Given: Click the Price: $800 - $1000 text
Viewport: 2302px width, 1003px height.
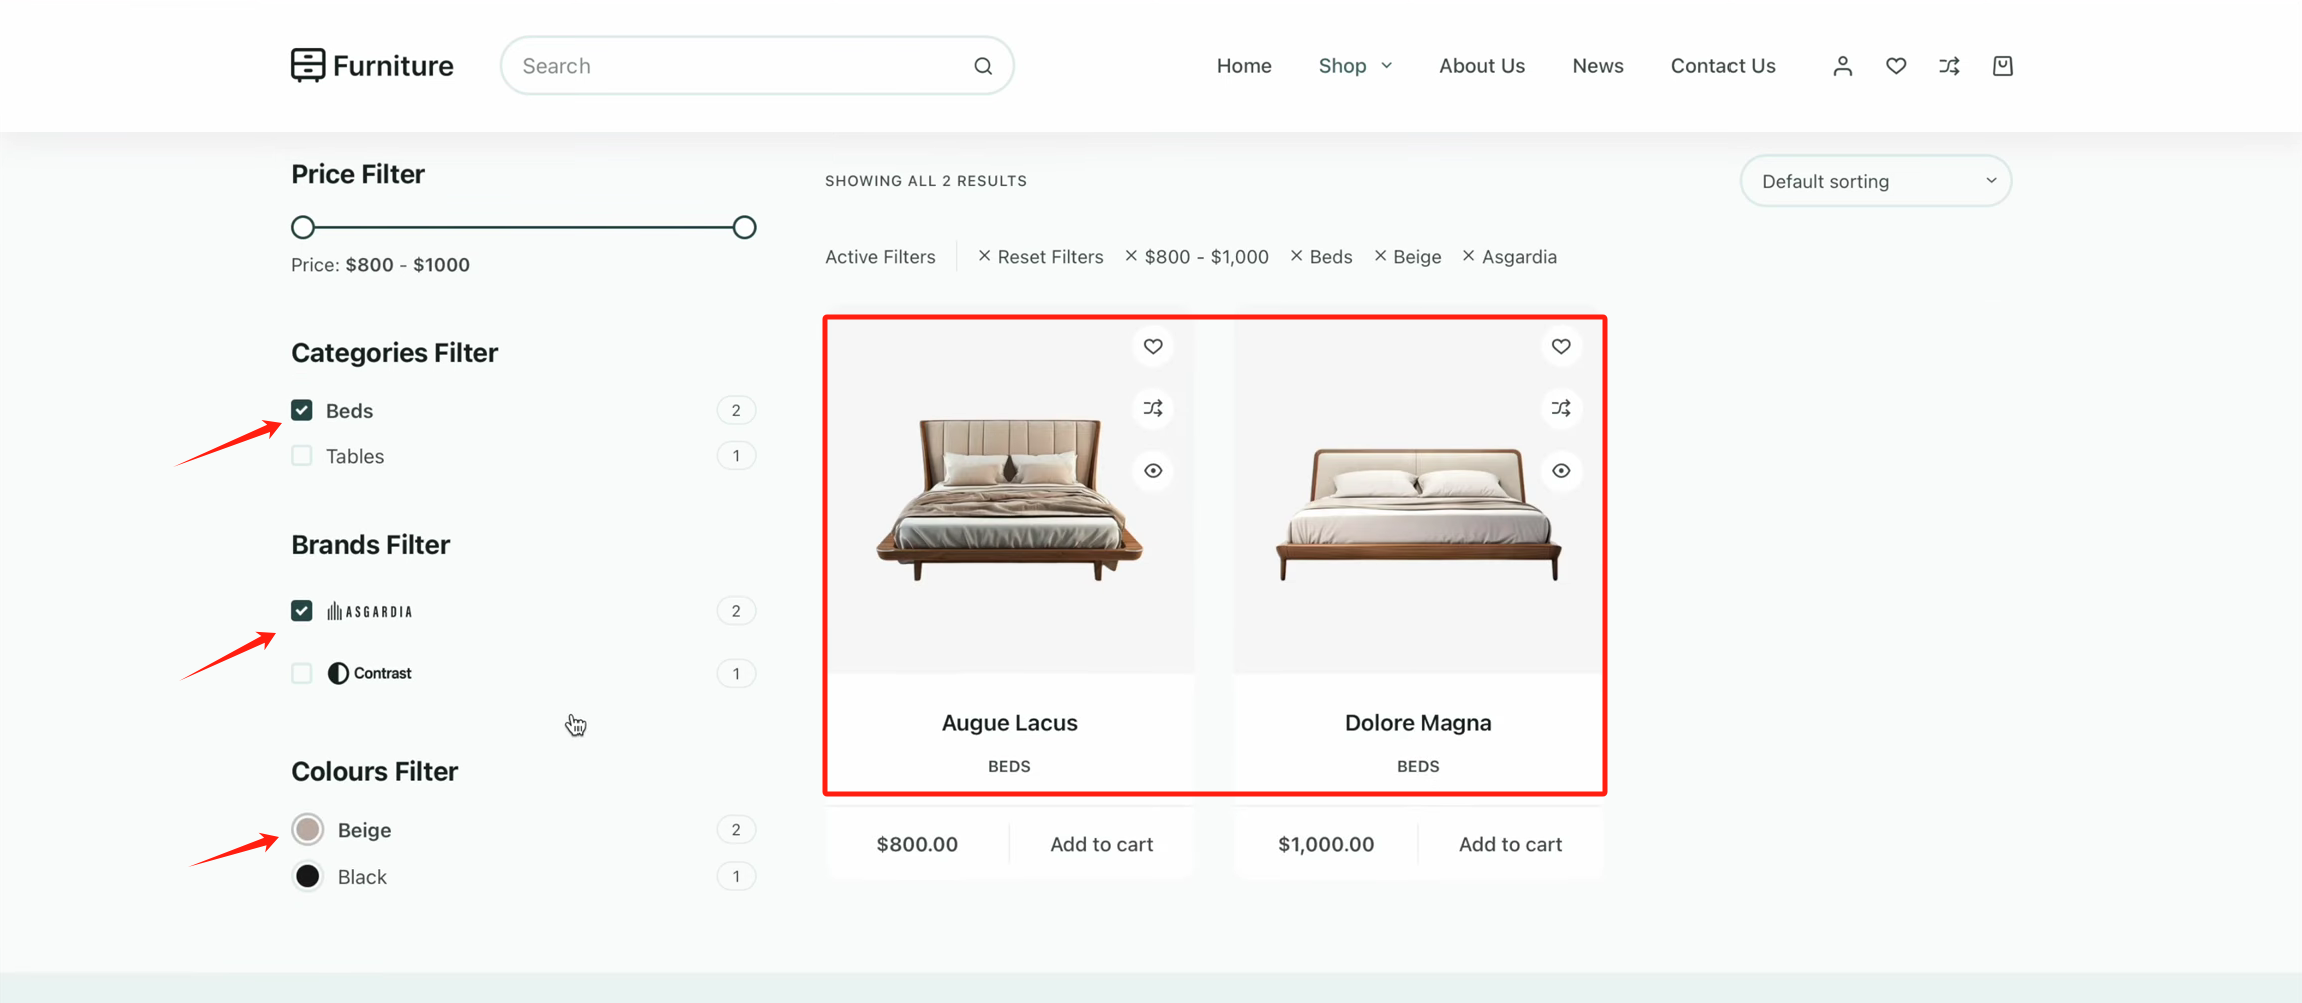Looking at the screenshot, I should coord(380,265).
